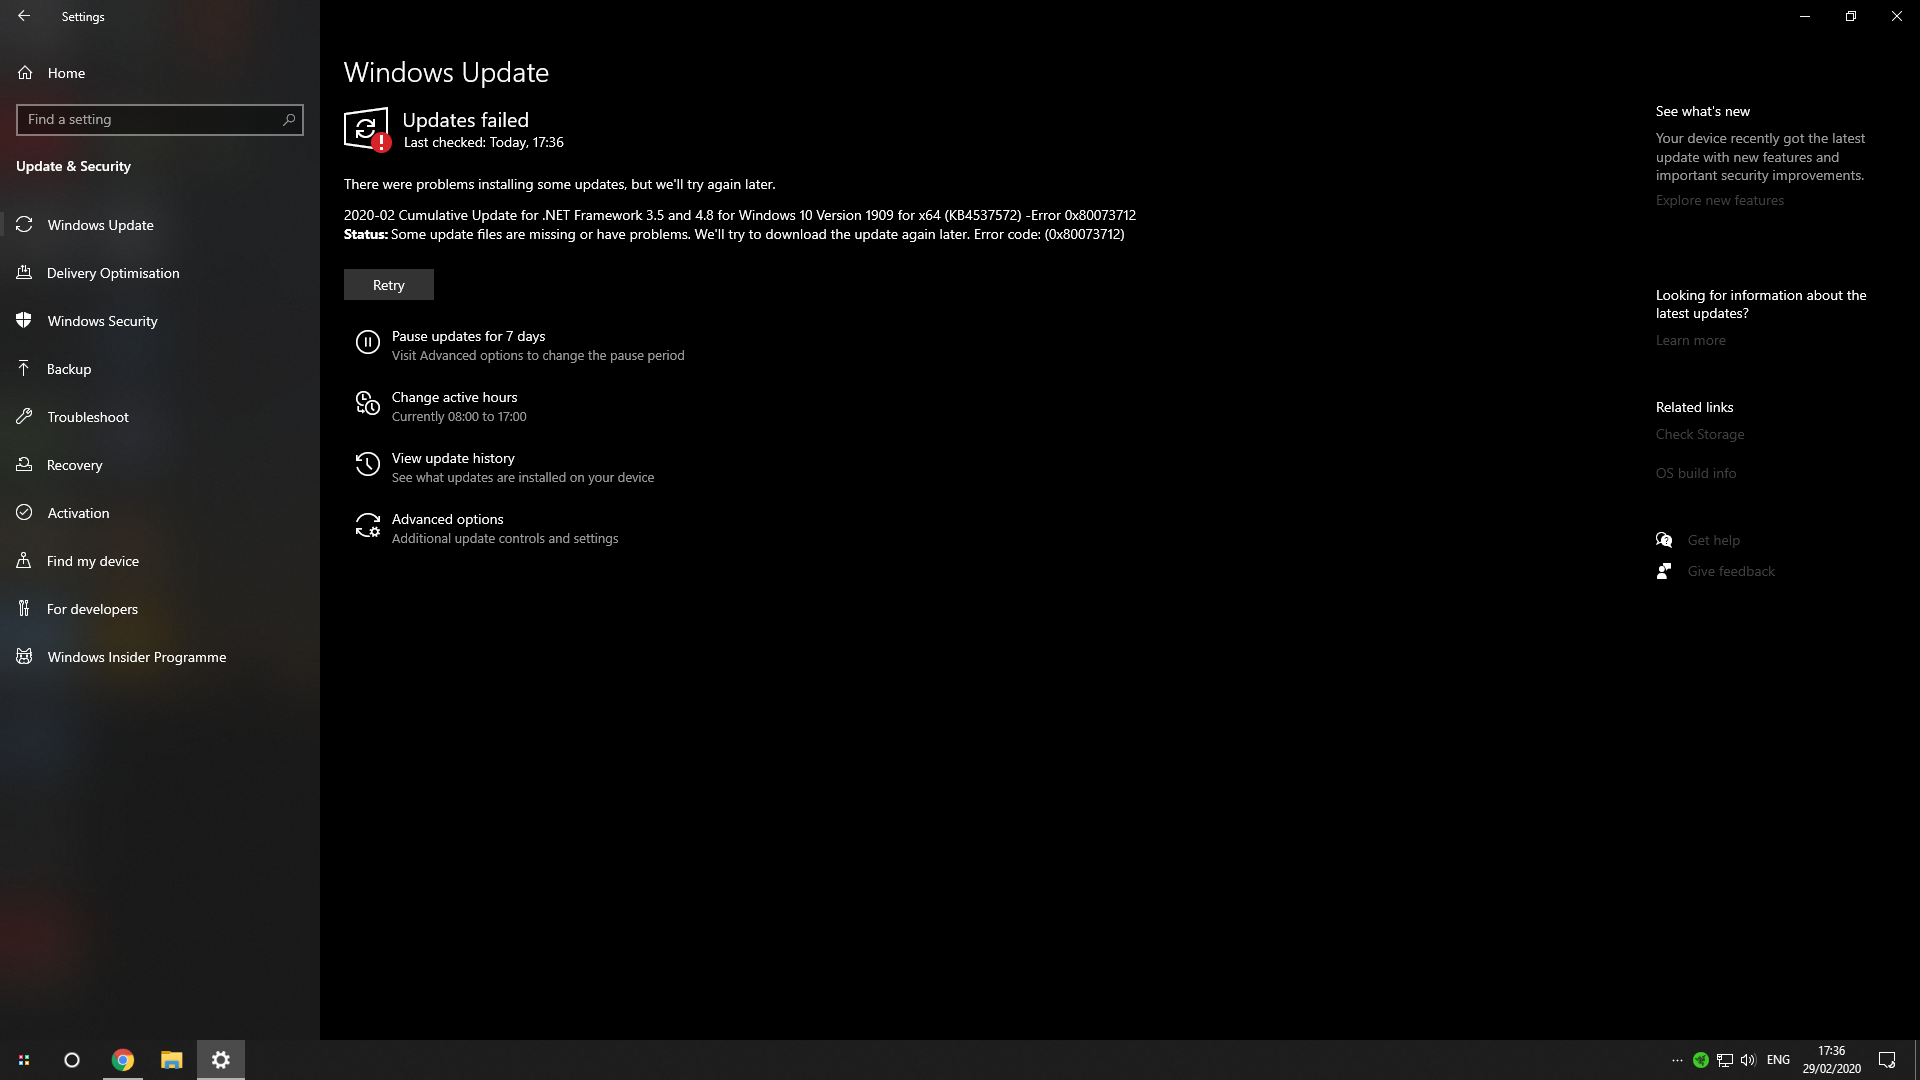The width and height of the screenshot is (1920, 1080).
Task: Open Explore new features link
Action: click(x=1718, y=199)
